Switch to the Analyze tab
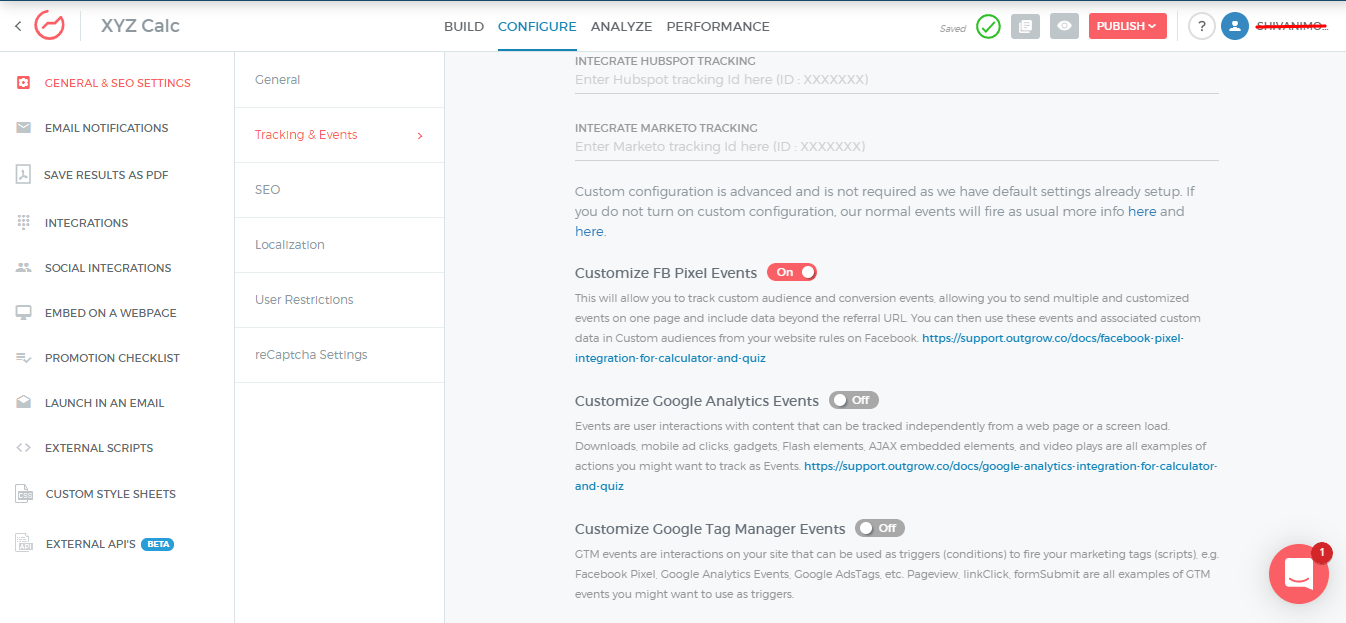1346x623 pixels. coord(621,27)
